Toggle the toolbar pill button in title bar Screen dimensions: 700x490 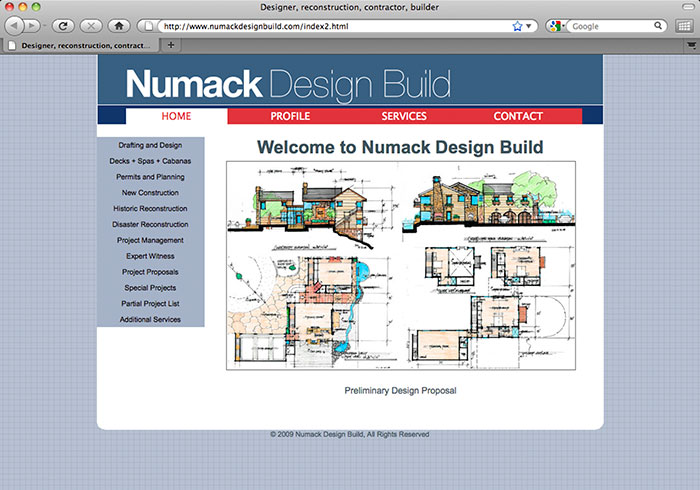click(688, 7)
